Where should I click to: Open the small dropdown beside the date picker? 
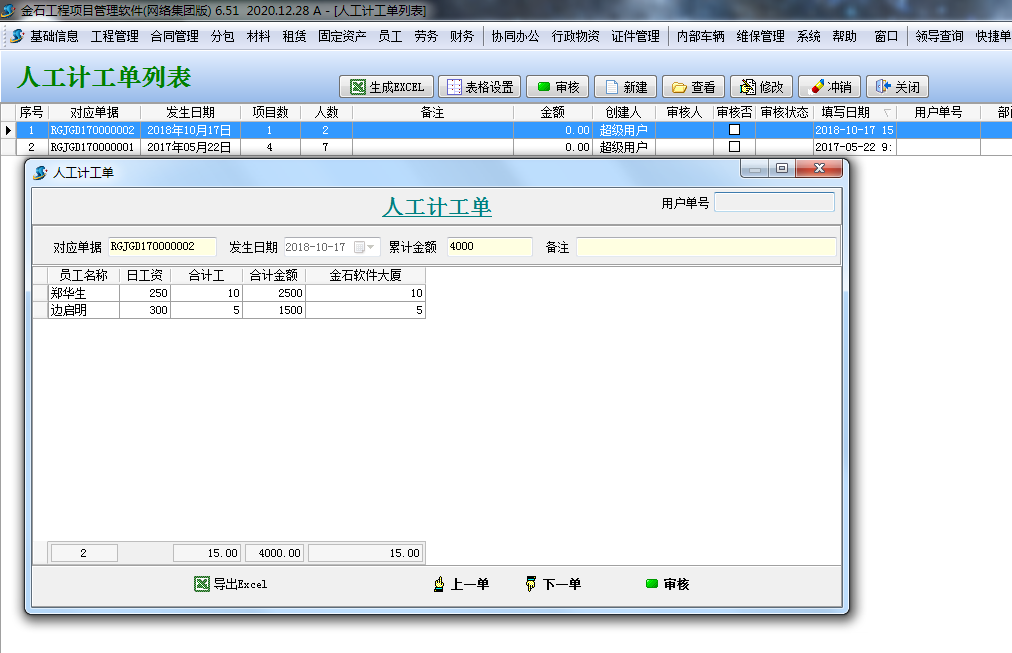coord(370,246)
